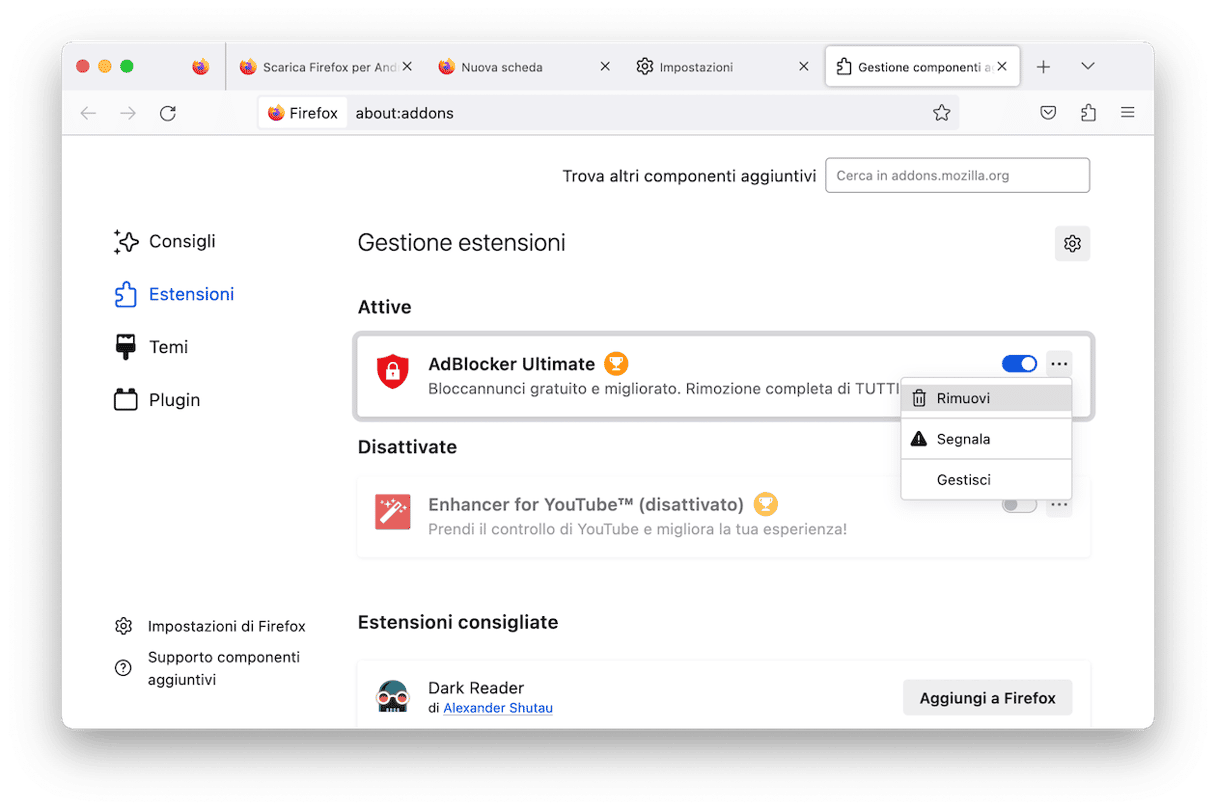The width and height of the screenshot is (1216, 810).
Task: Choose Rimuovi from the context menu
Action: (963, 398)
